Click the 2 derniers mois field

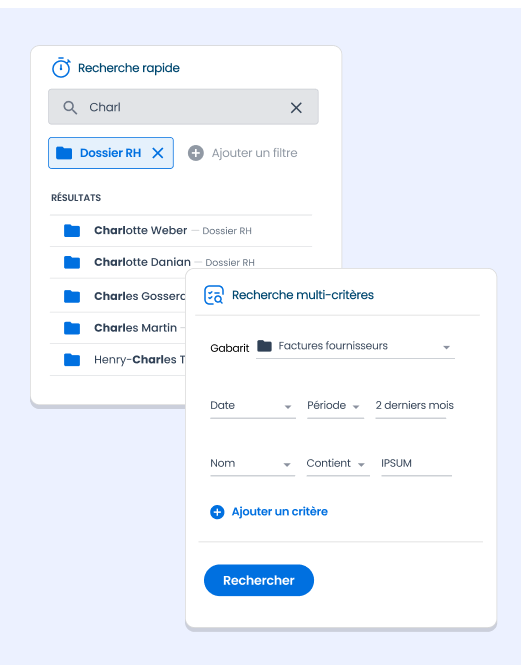[414, 406]
